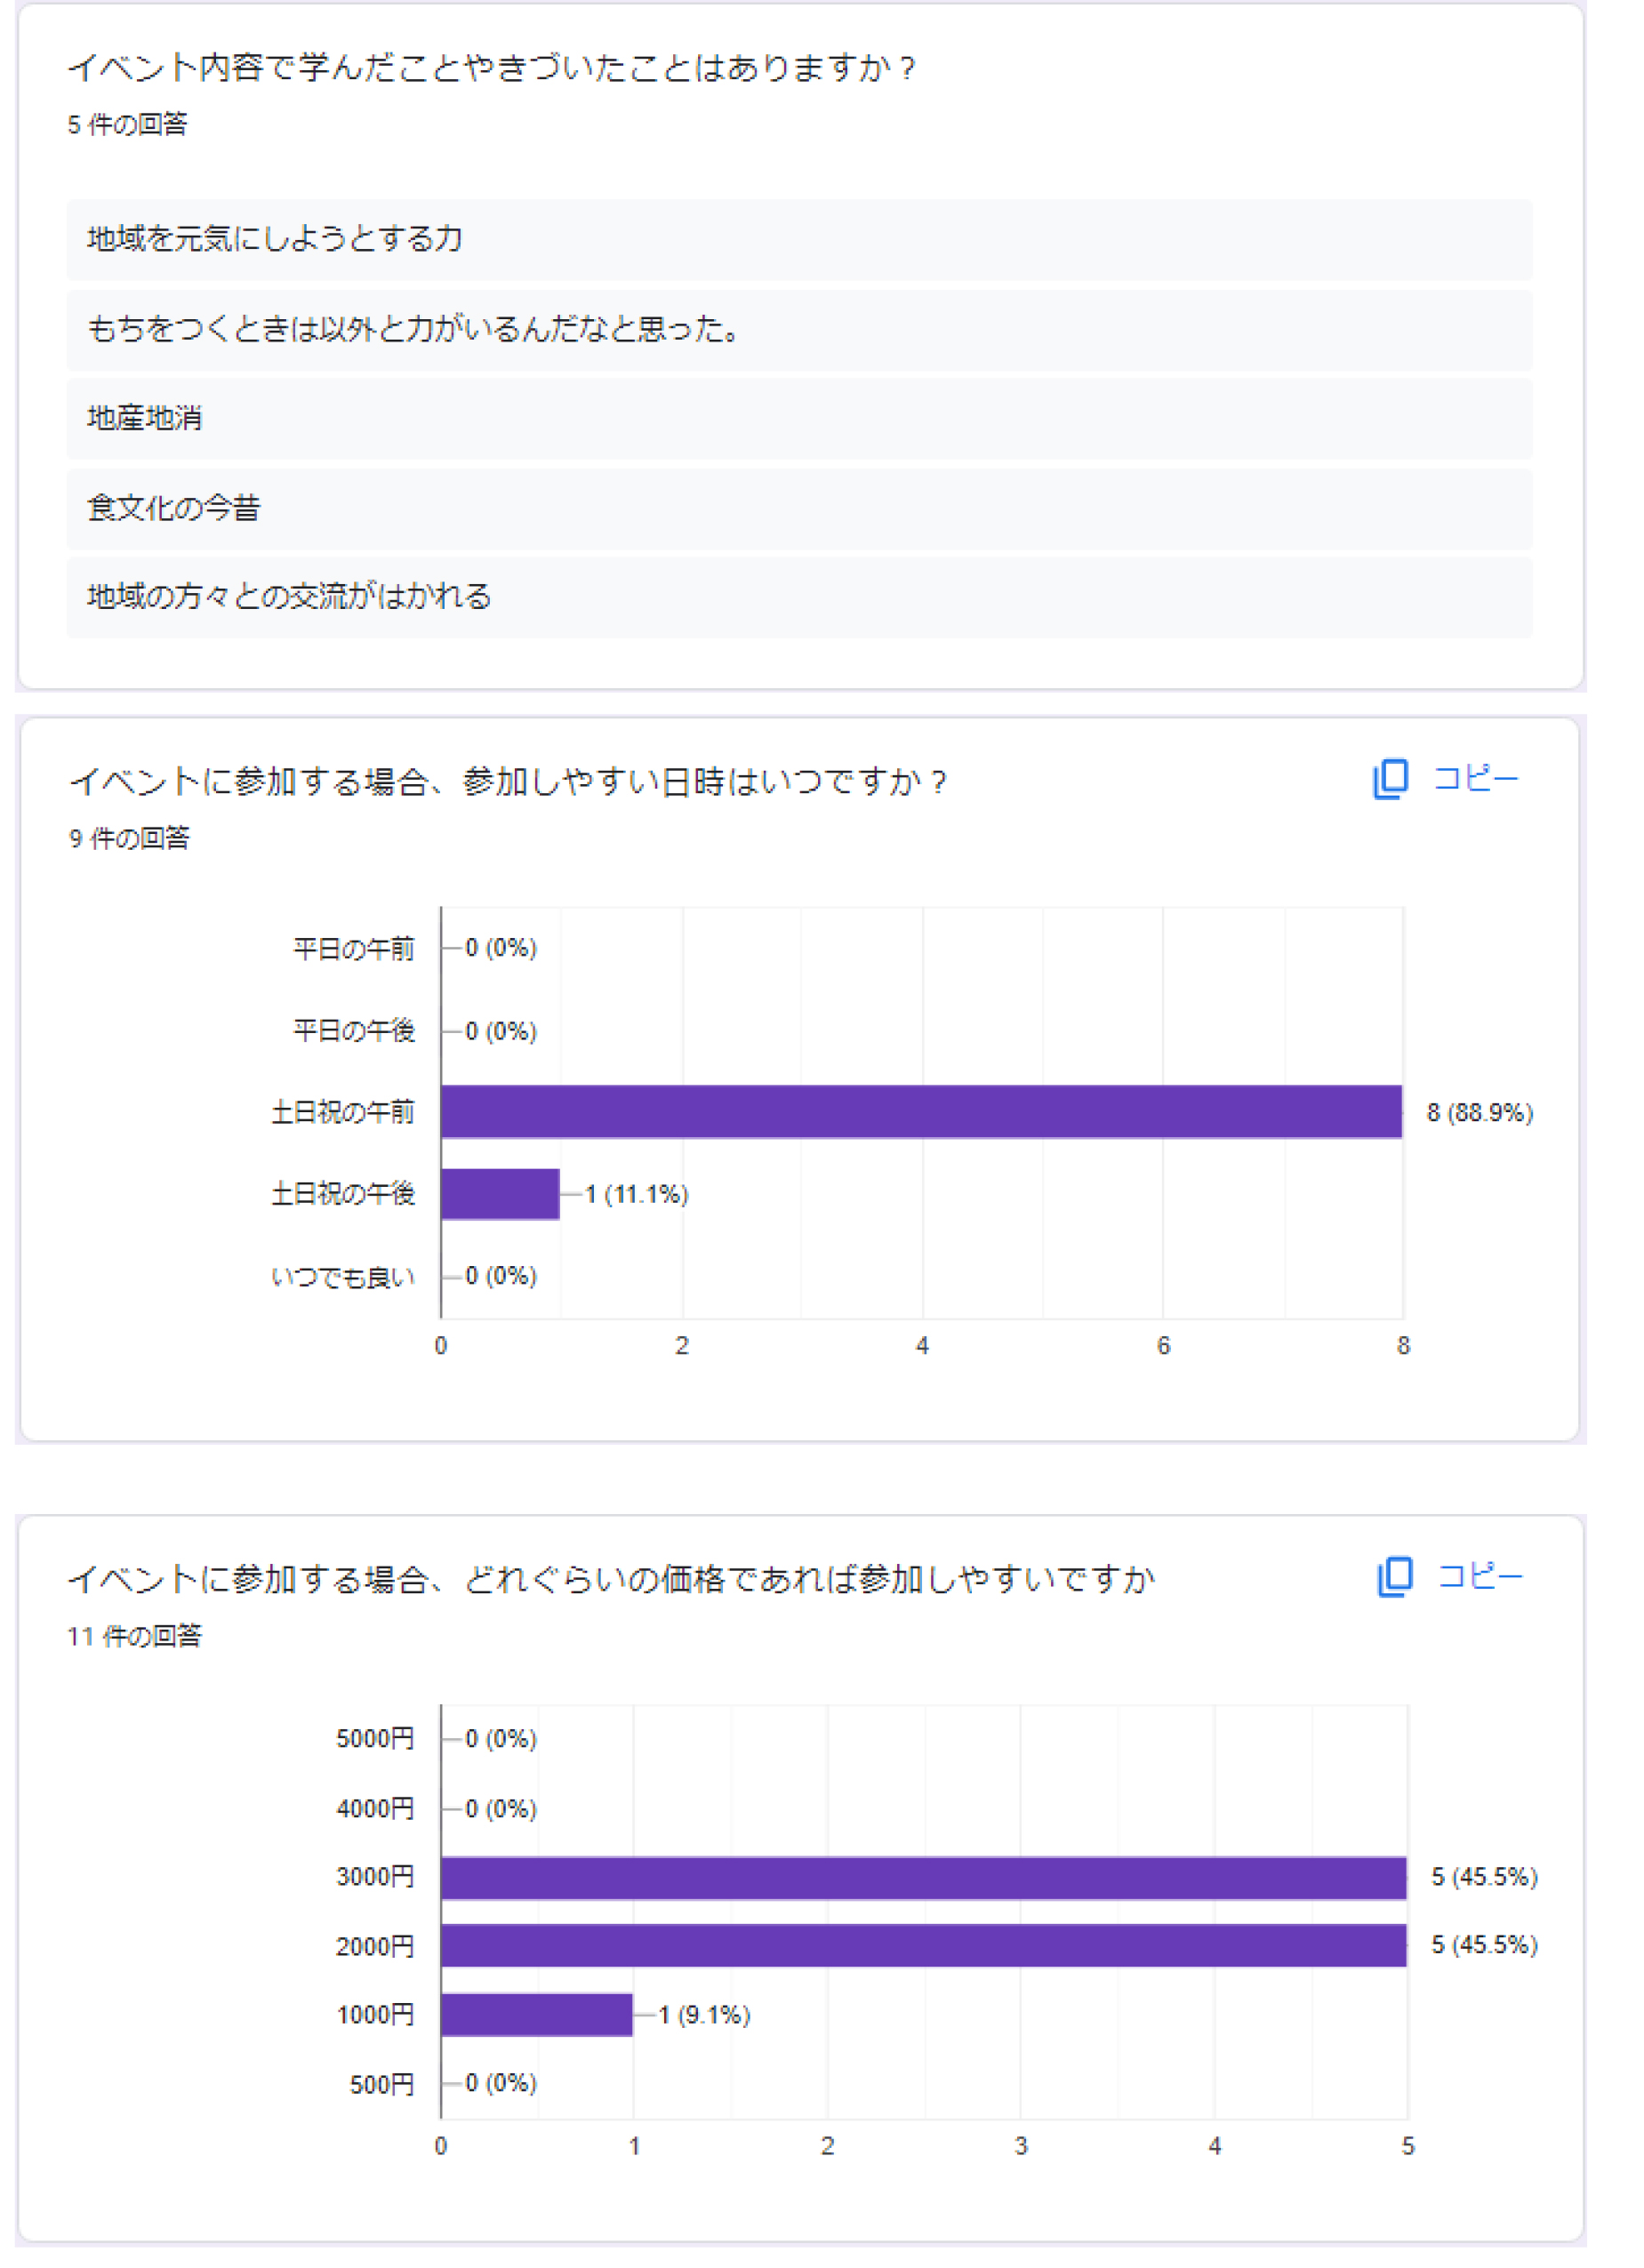Click the copy icon for date-time chart
This screenshot has height=2268, width=1644.
(1390, 779)
